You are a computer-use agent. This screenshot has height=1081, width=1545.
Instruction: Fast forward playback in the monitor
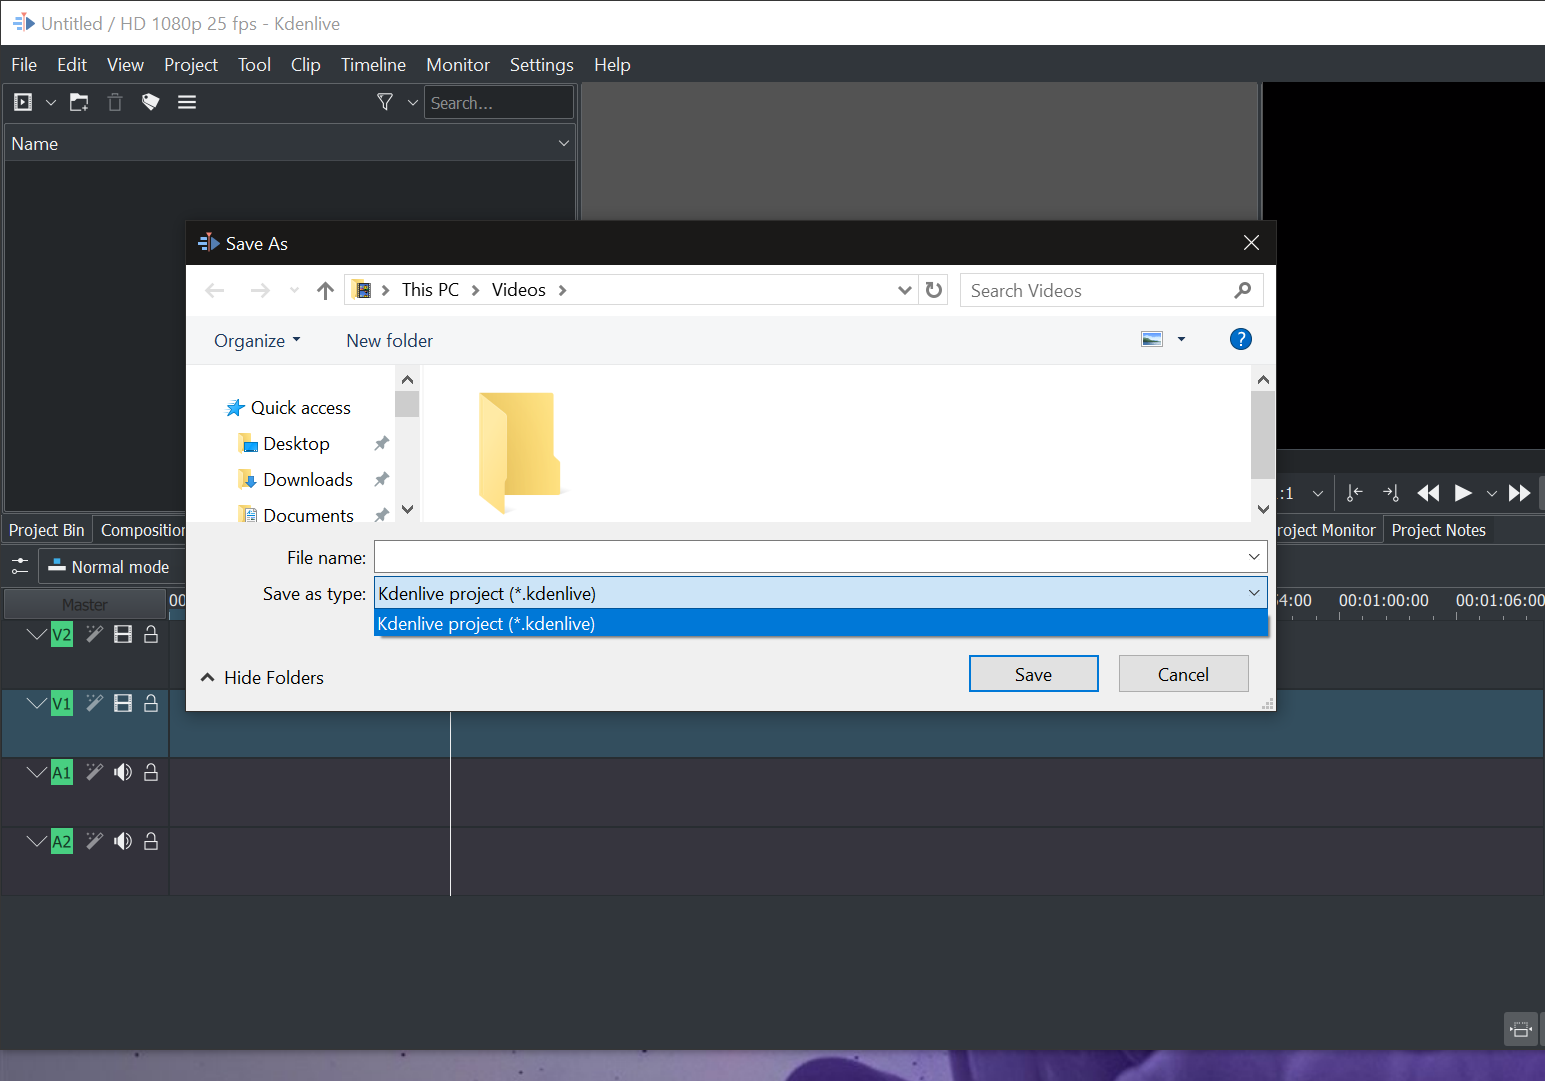pos(1519,493)
